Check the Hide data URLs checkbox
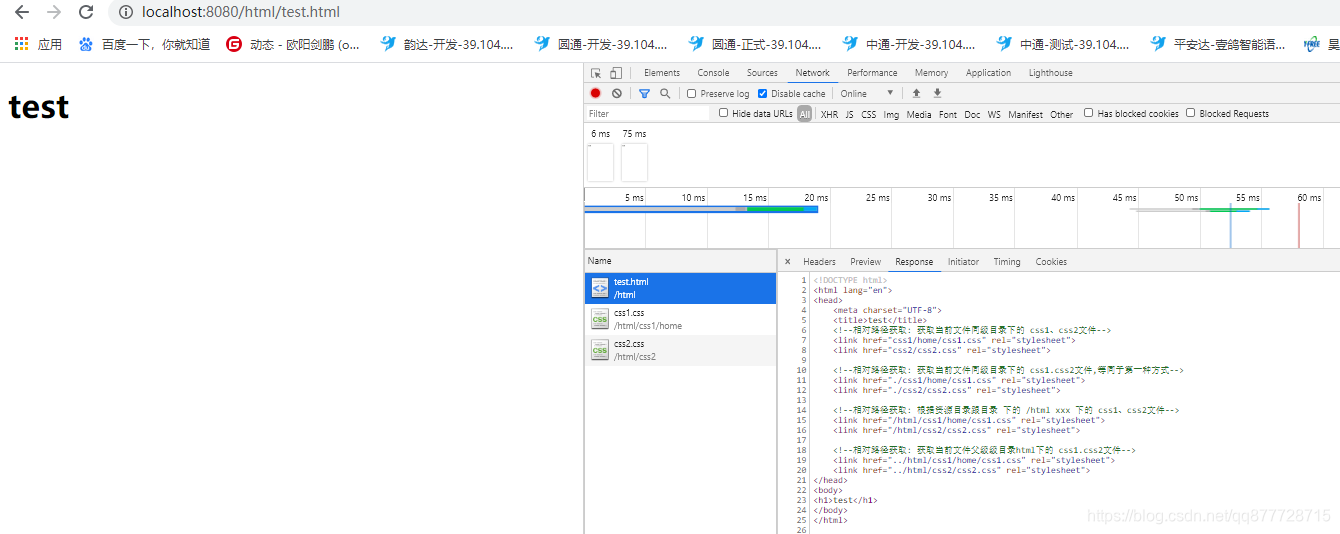The width and height of the screenshot is (1340, 534). click(724, 113)
